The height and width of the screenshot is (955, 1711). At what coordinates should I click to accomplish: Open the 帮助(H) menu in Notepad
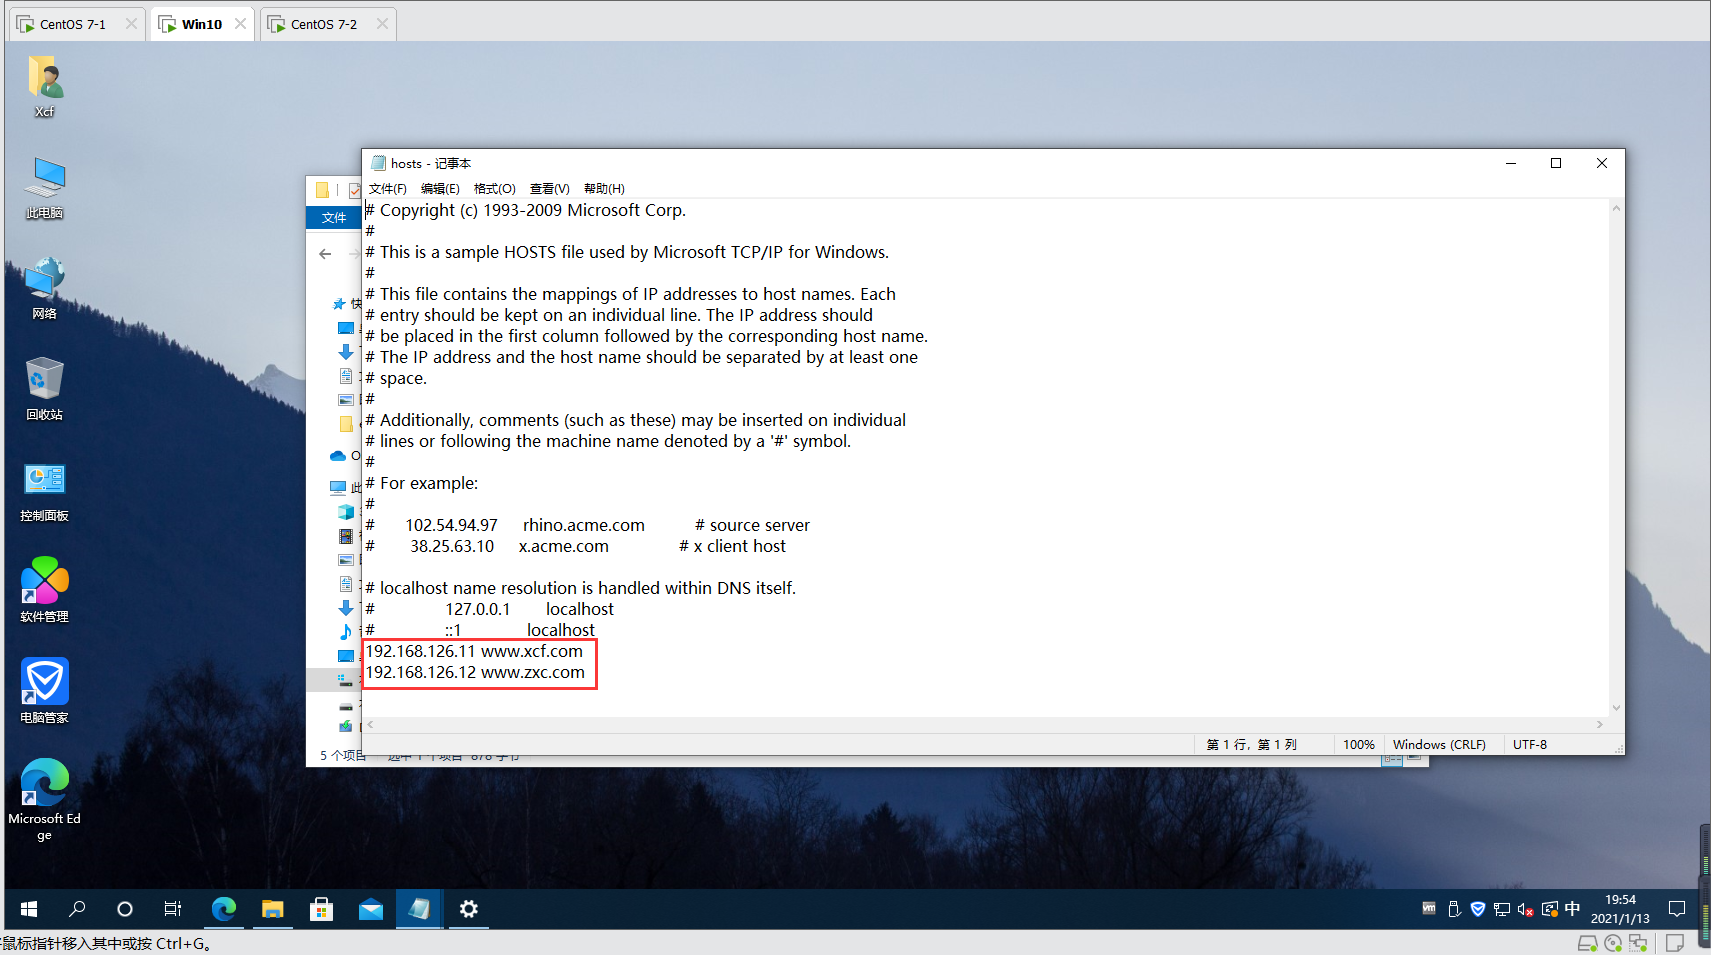coord(604,189)
